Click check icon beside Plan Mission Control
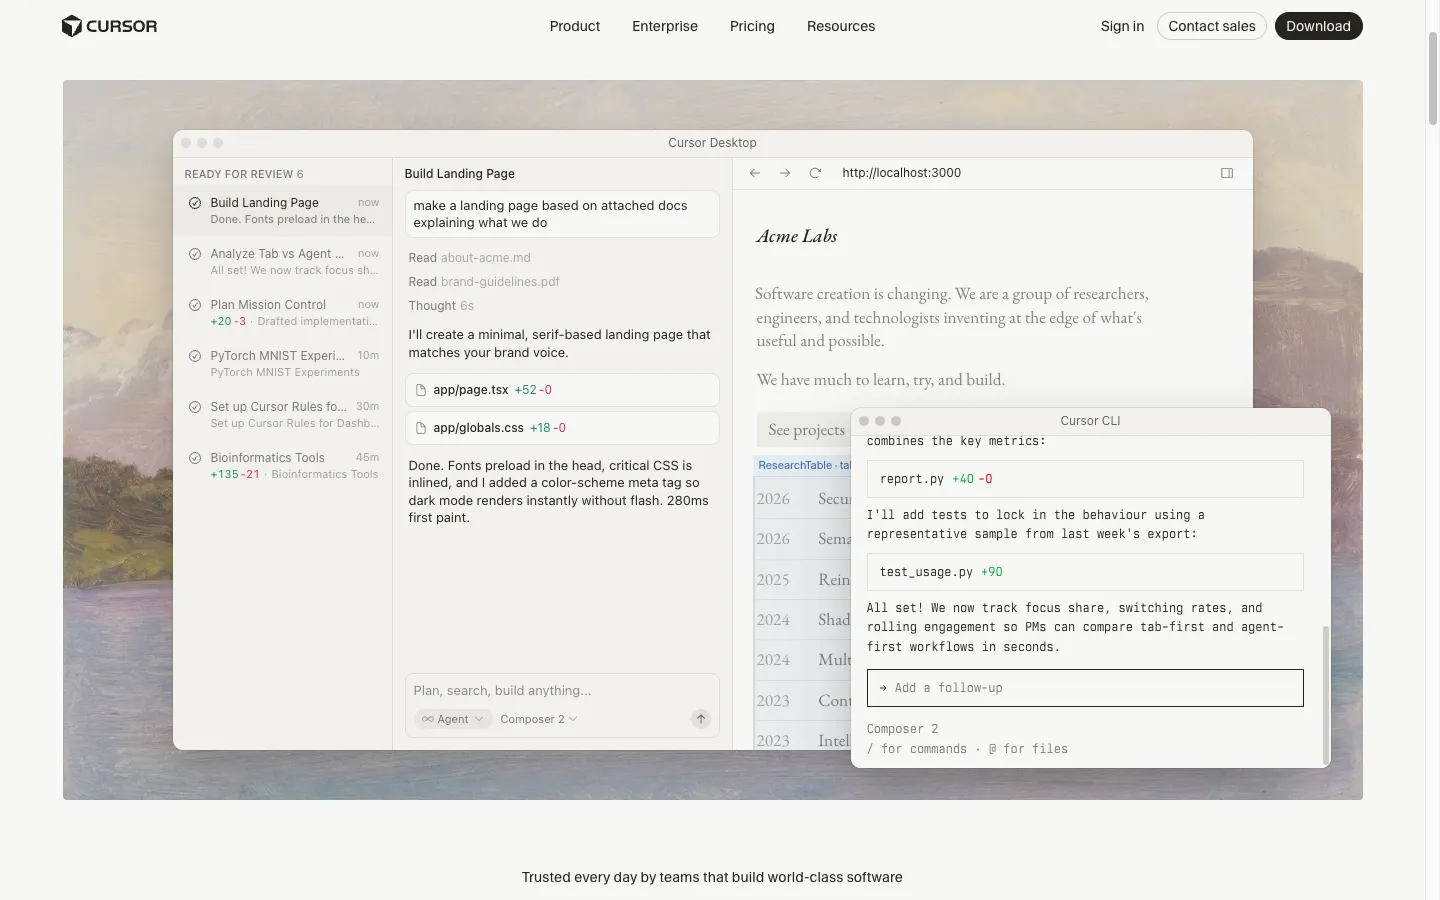Image resolution: width=1440 pixels, height=900 pixels. [195, 305]
